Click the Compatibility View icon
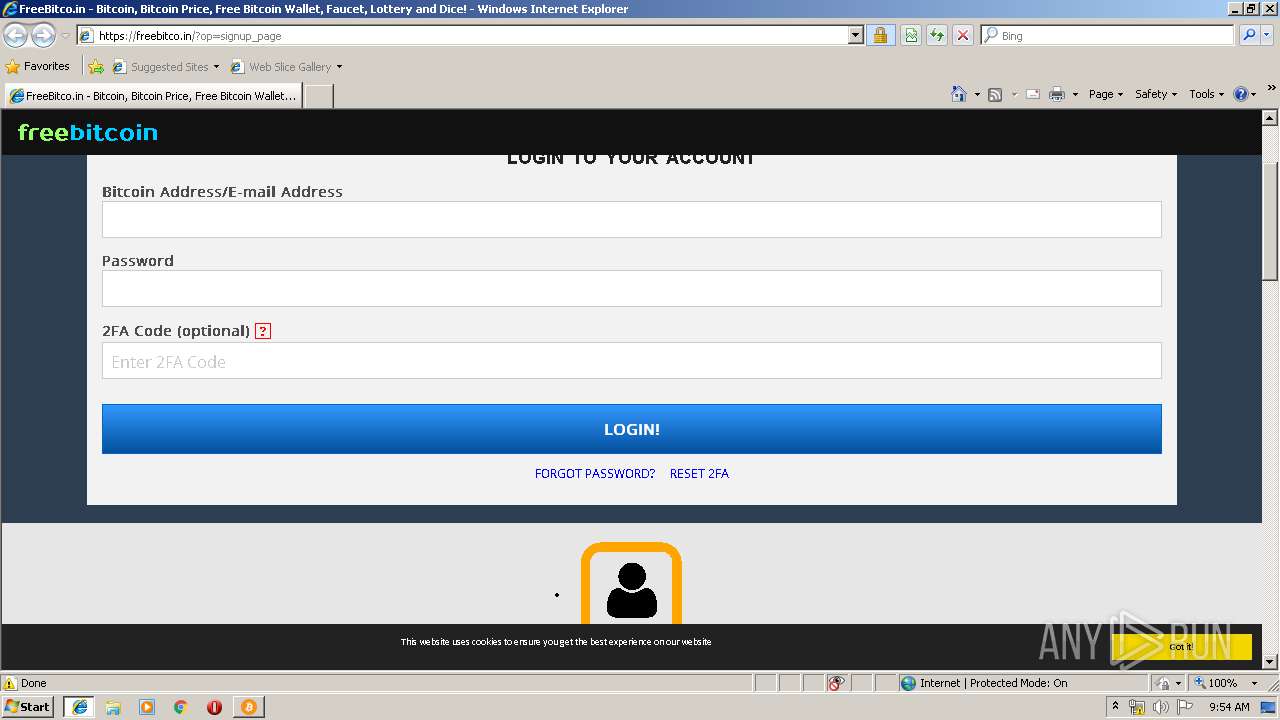This screenshot has height=720, width=1280. point(911,35)
